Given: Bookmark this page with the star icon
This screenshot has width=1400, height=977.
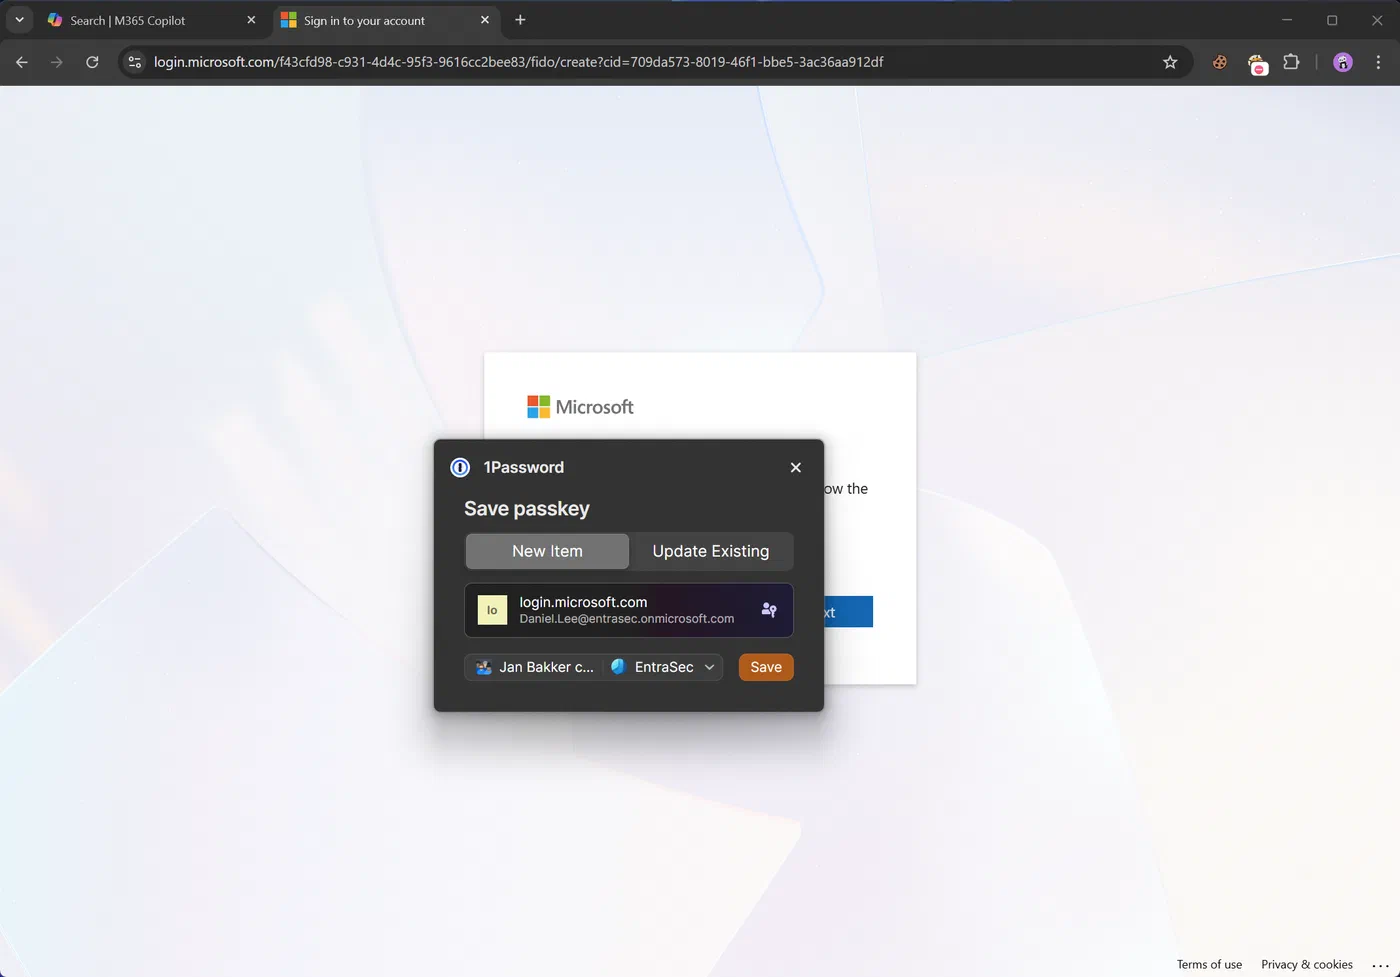Looking at the screenshot, I should coord(1170,62).
